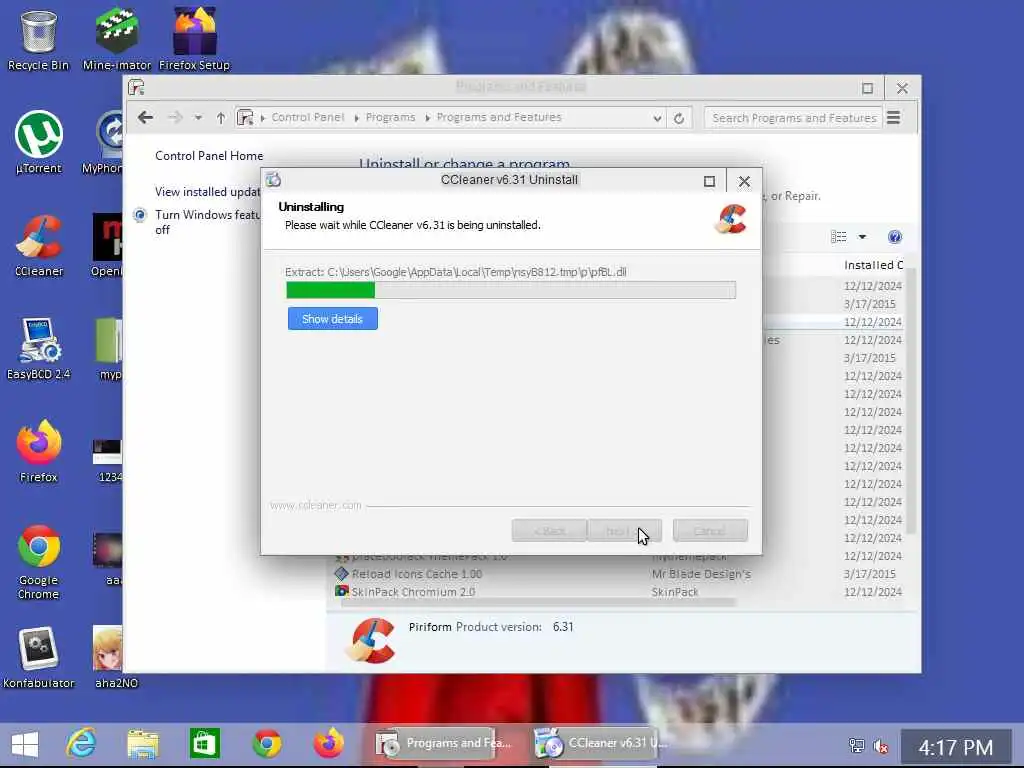Open the Mine-imator desktop icon
The image size is (1024, 768).
point(116,39)
